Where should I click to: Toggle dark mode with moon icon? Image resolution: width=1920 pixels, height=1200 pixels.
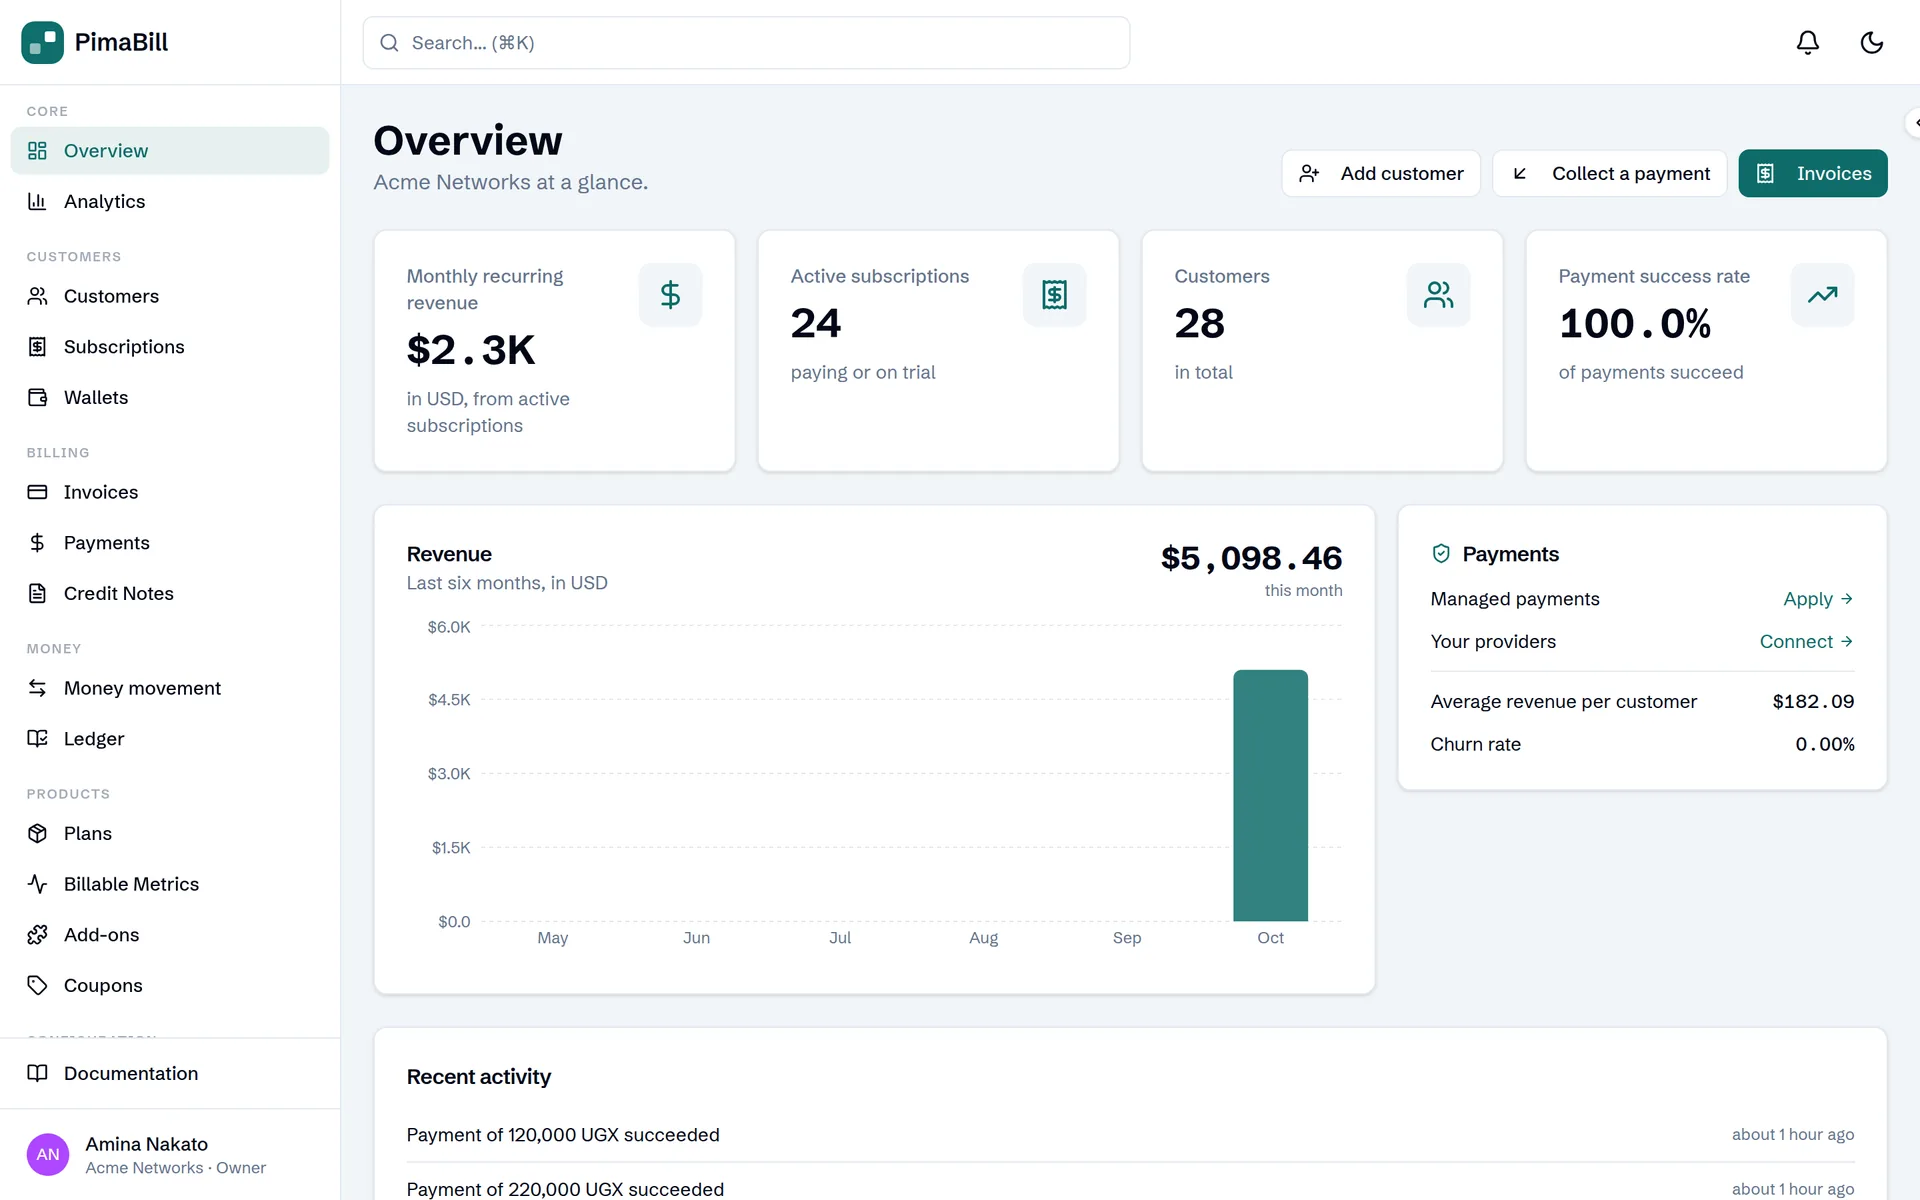[1871, 42]
